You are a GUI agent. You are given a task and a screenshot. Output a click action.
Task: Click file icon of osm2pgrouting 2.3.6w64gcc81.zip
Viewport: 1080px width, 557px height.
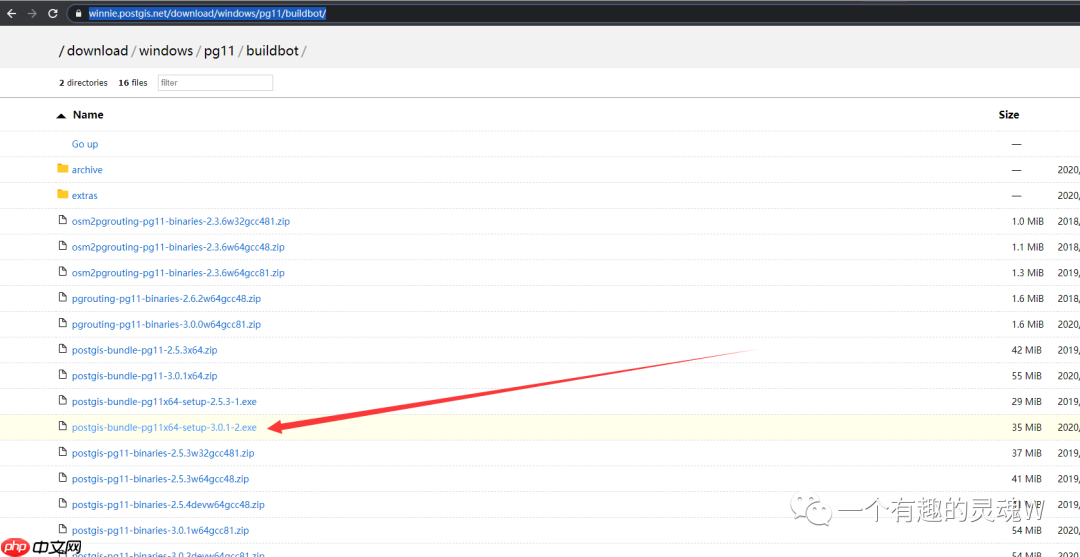[x=63, y=272]
